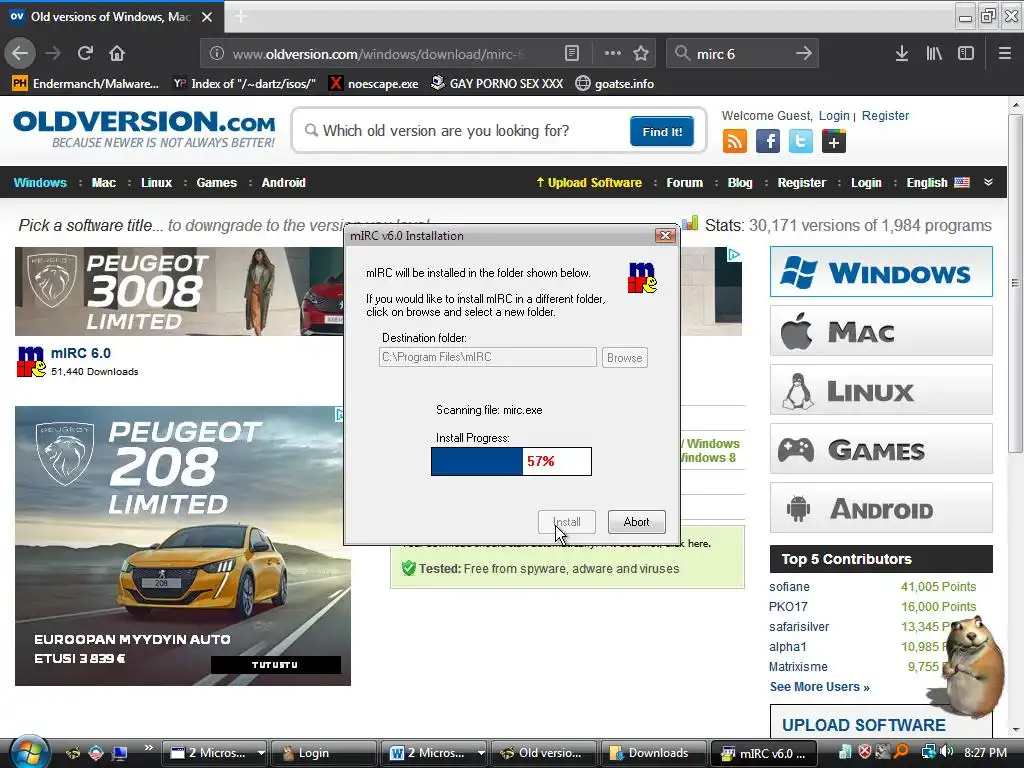
Task: Click the Login link beside Welcome Guest
Action: (x=834, y=116)
